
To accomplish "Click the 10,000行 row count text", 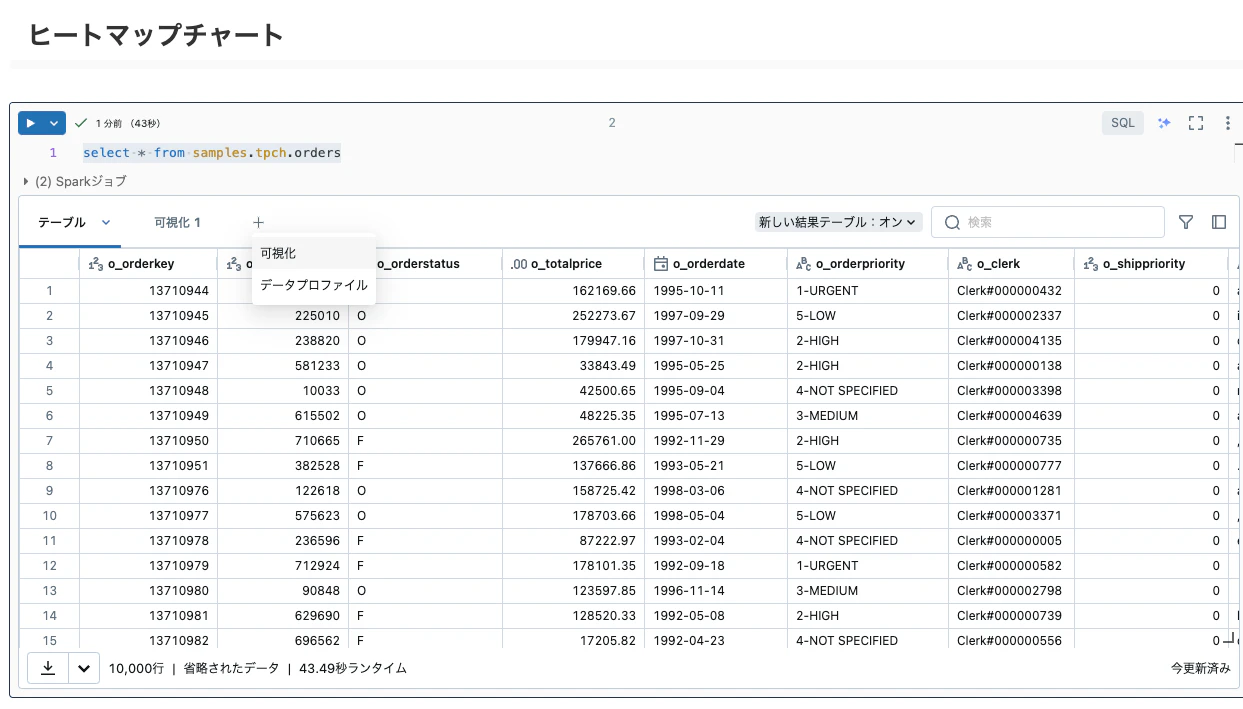I will click(x=136, y=668).
